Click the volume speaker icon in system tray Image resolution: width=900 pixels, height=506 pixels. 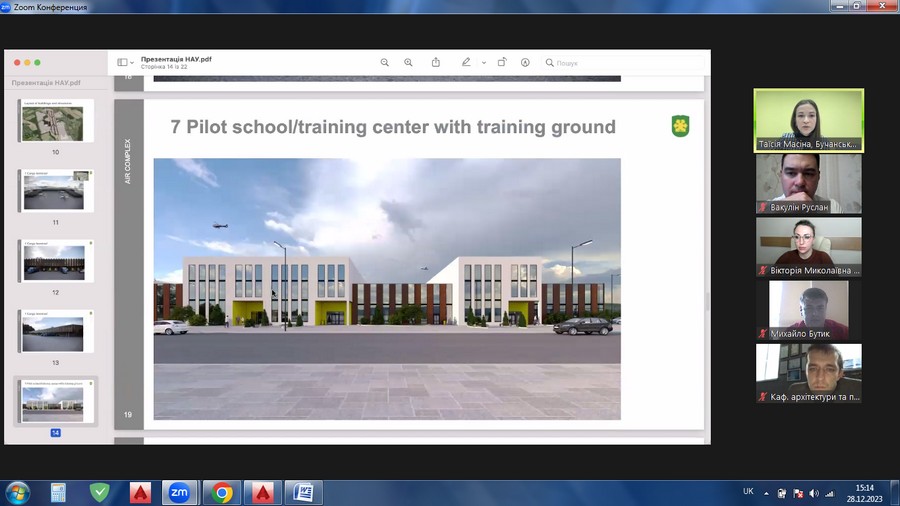click(813, 492)
